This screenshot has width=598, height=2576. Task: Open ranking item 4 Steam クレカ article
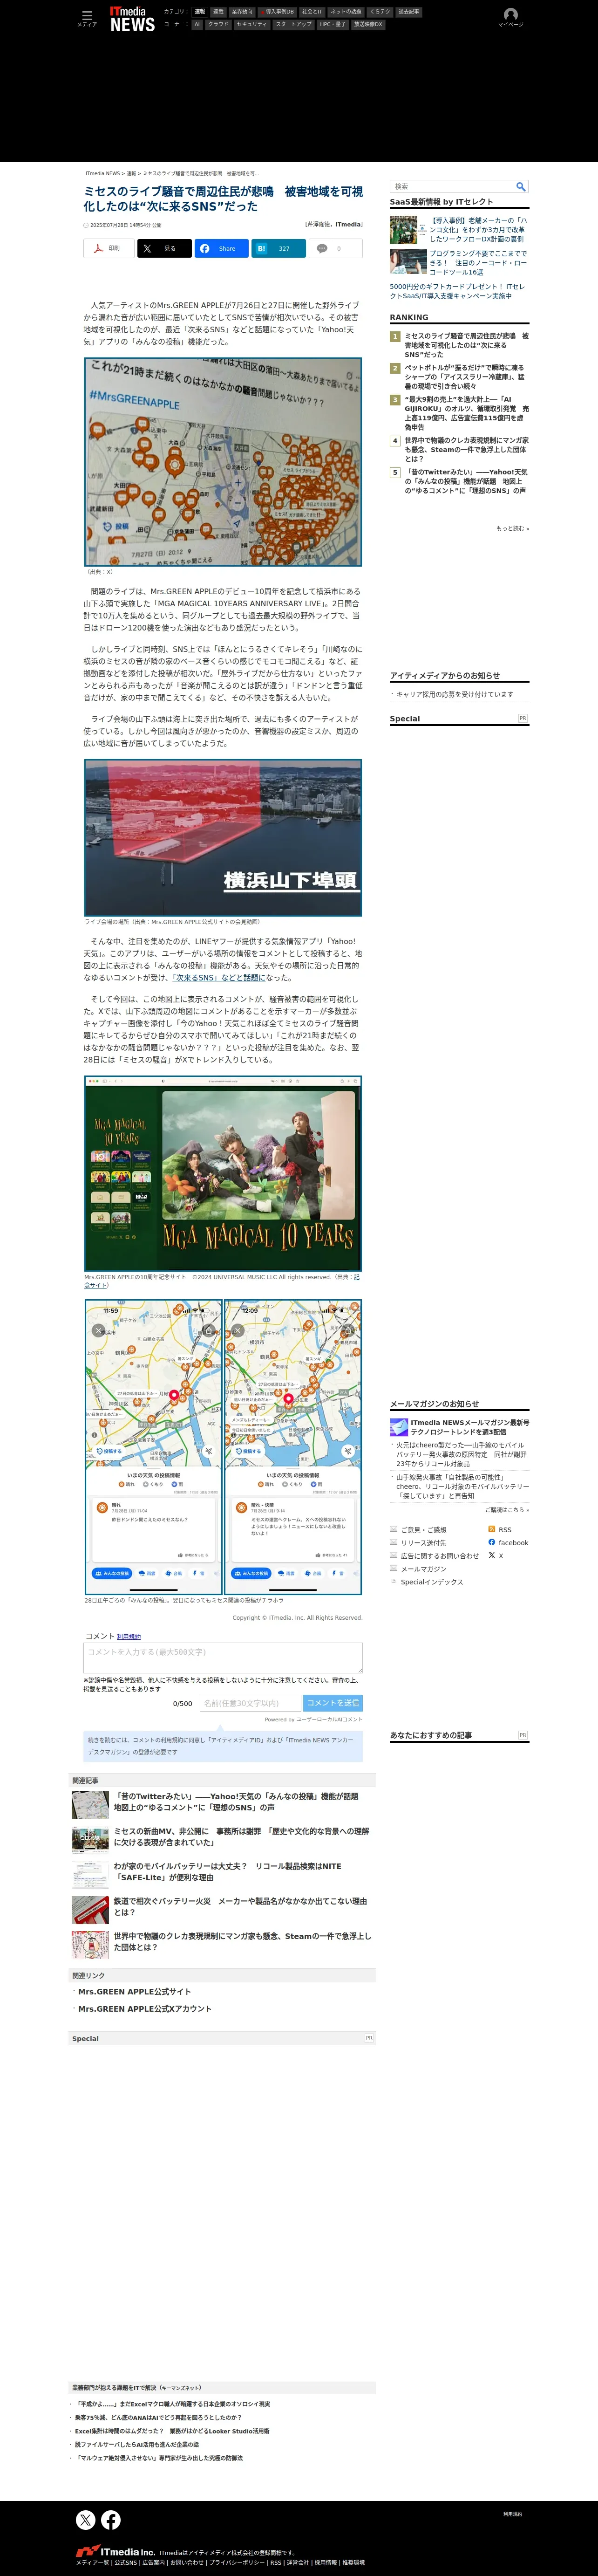tap(467, 450)
